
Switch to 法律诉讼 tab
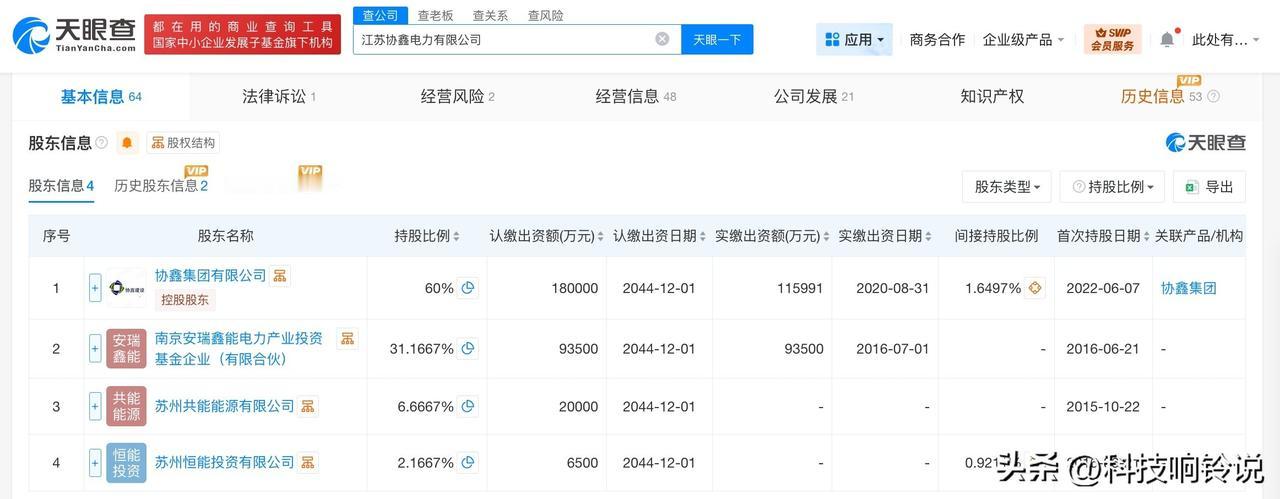(x=279, y=96)
